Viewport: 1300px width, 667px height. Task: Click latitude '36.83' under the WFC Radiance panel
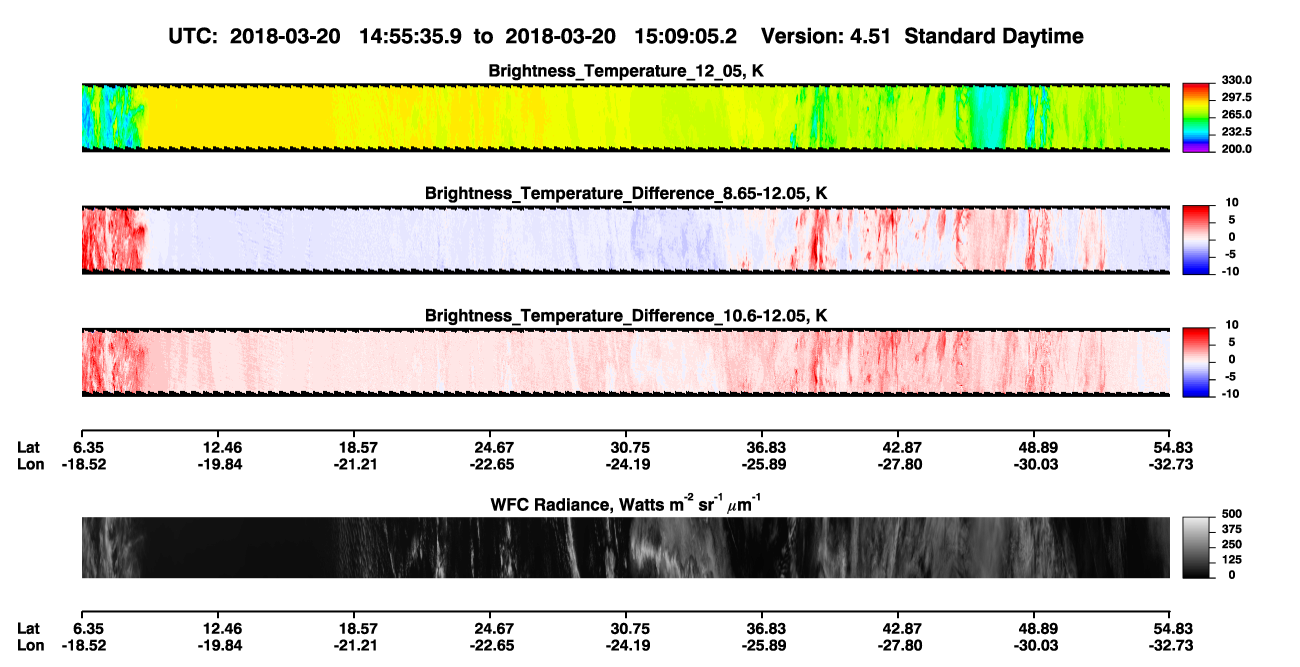click(762, 628)
